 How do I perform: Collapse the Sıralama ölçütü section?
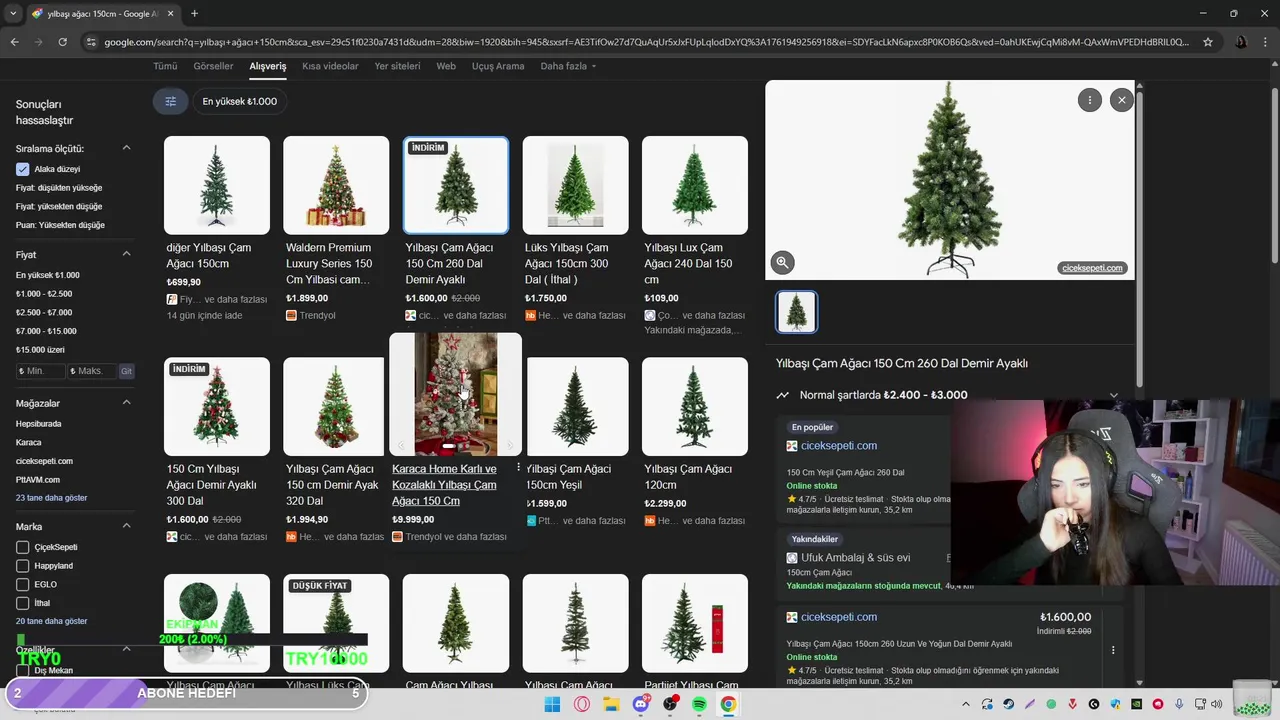[x=126, y=148]
